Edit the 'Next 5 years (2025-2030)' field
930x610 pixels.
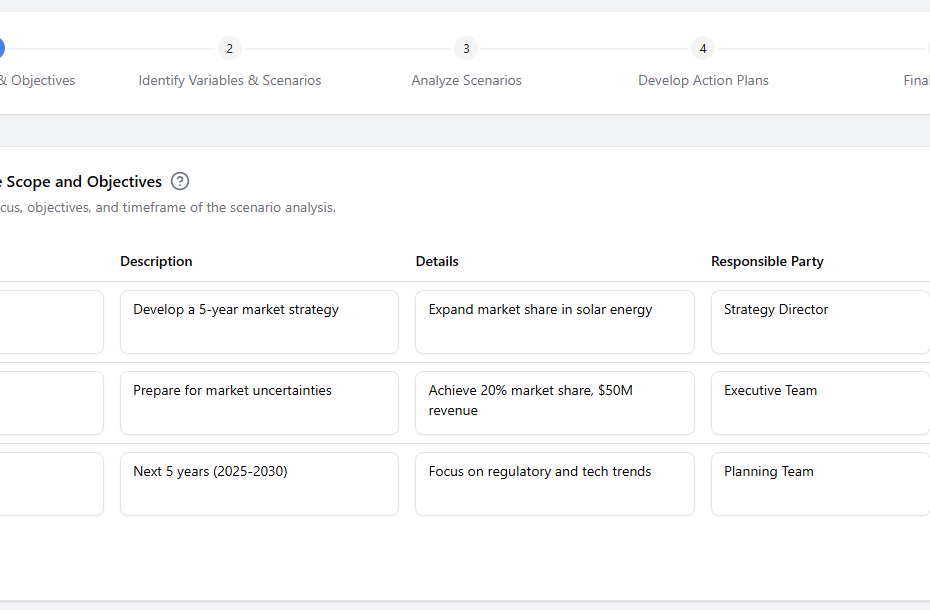[x=259, y=484]
